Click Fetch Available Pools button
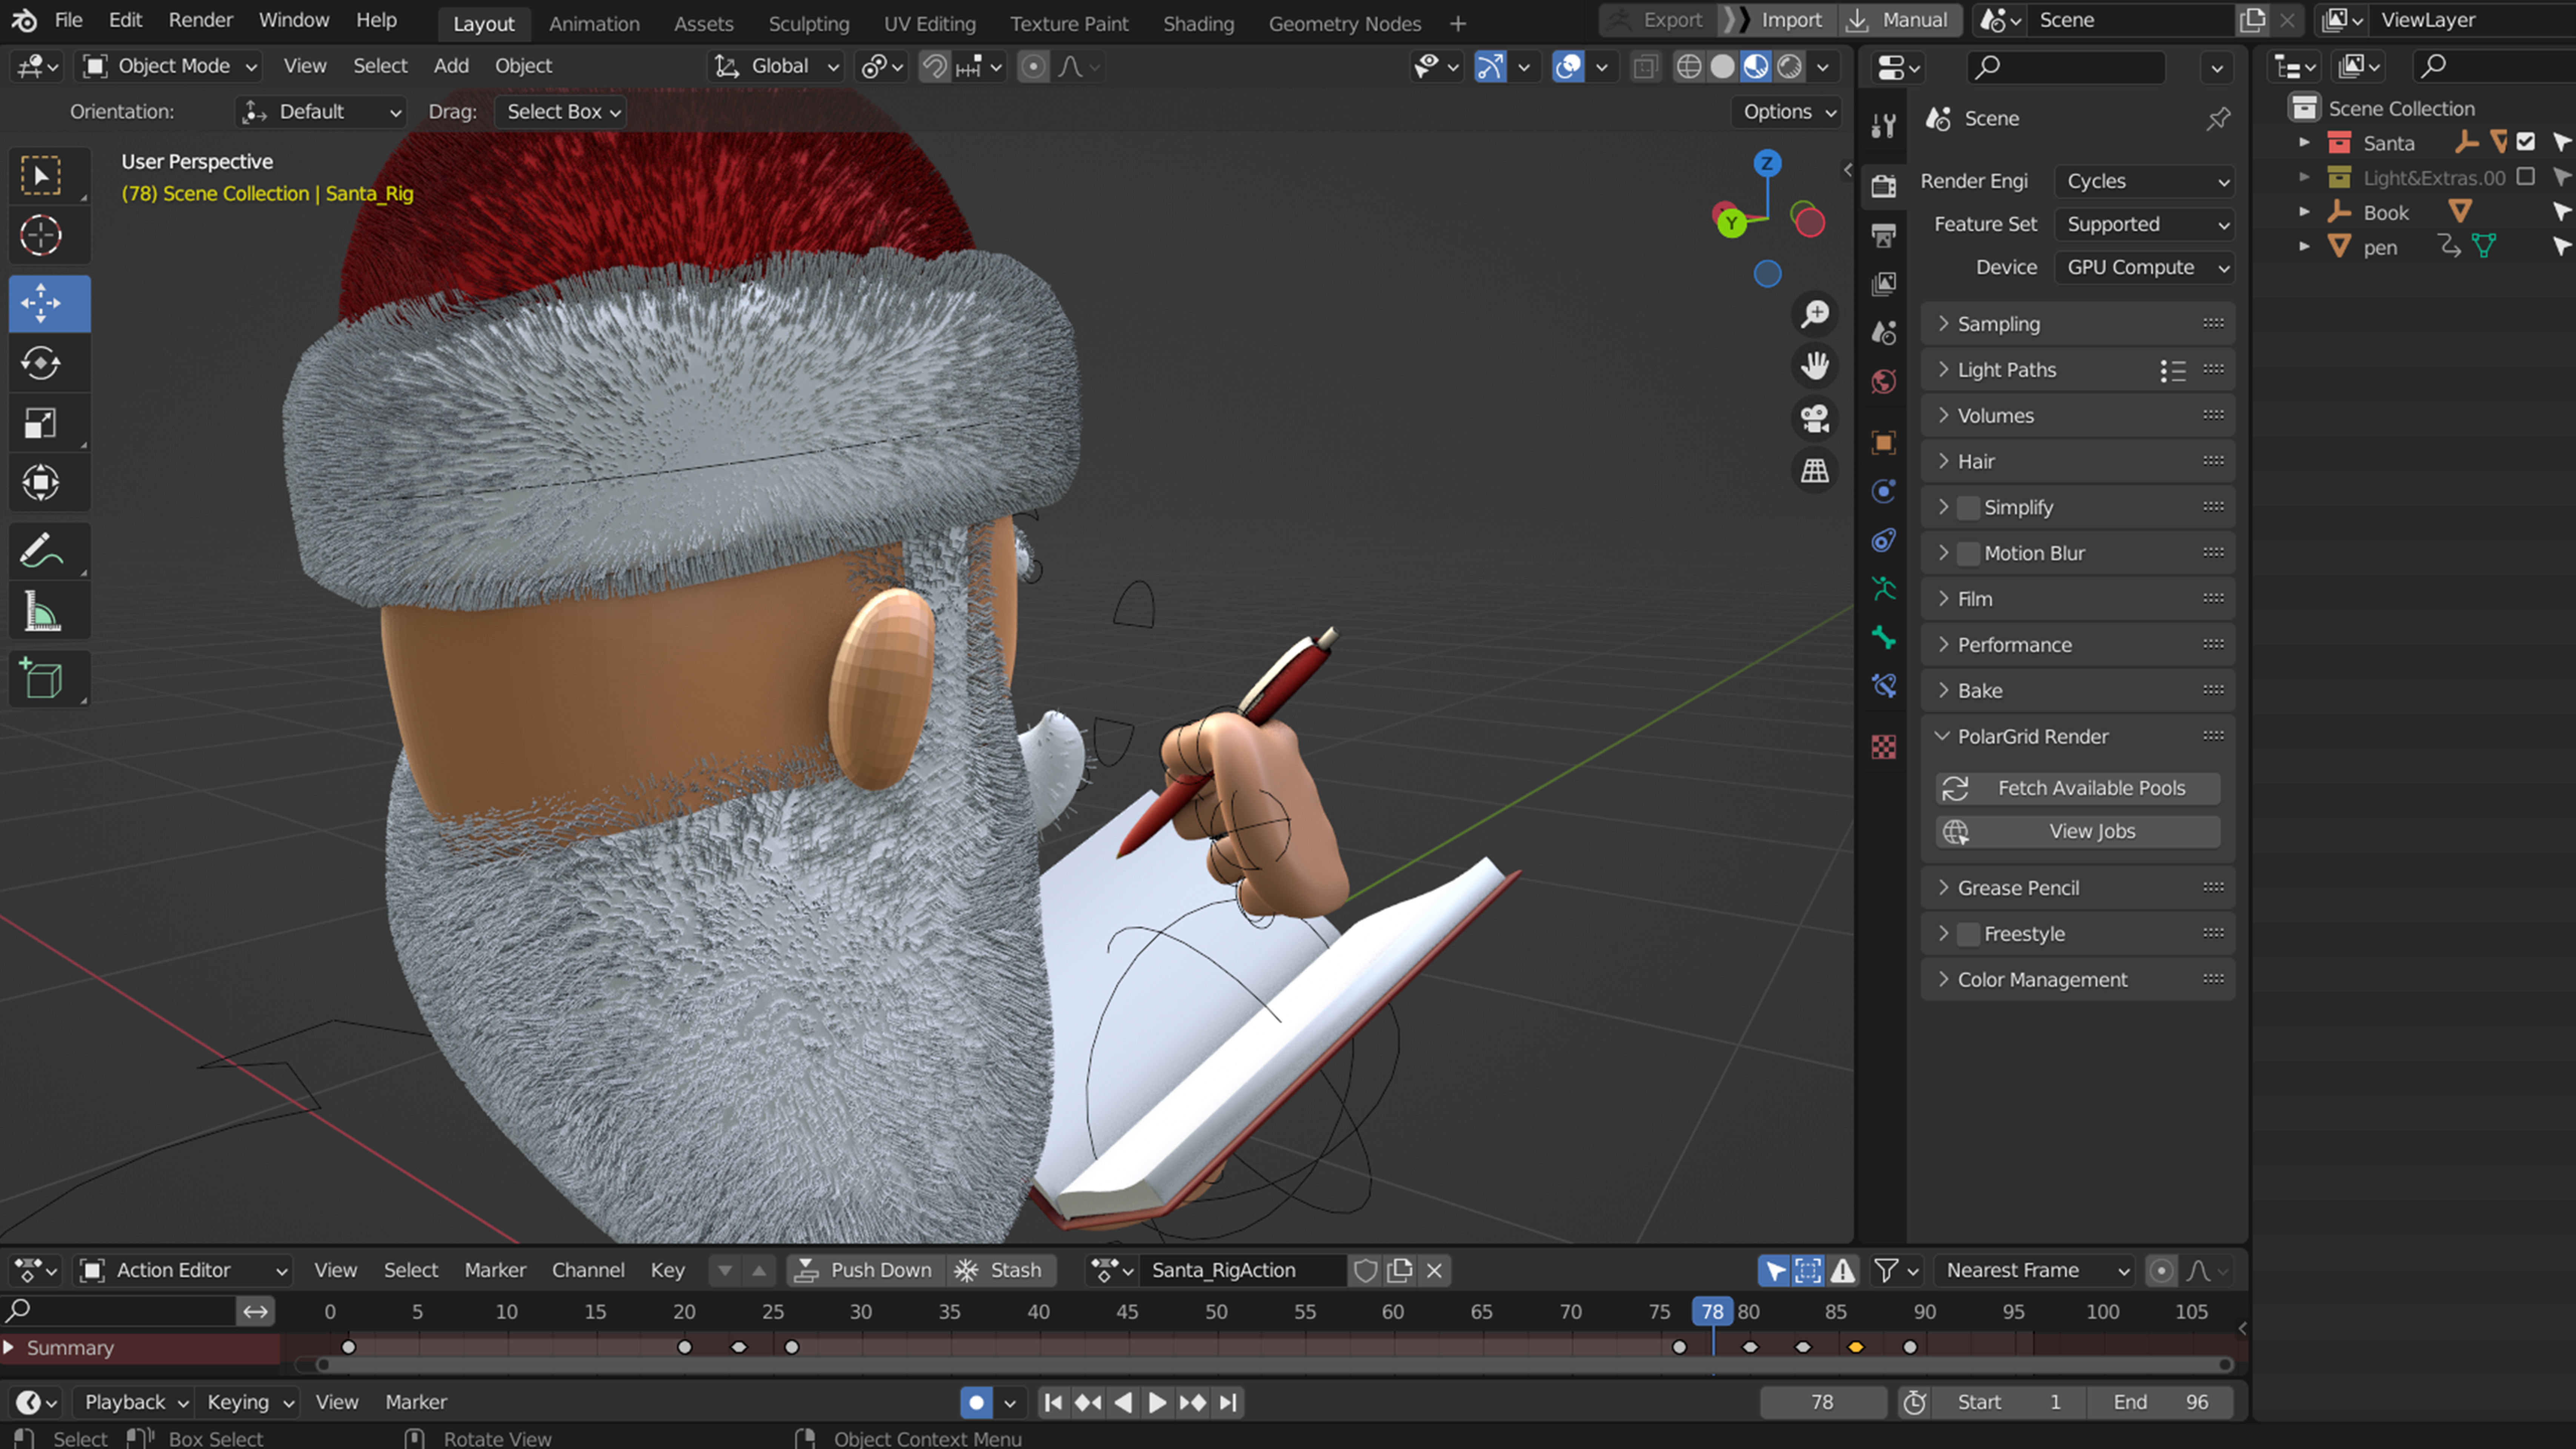 coord(2078,789)
